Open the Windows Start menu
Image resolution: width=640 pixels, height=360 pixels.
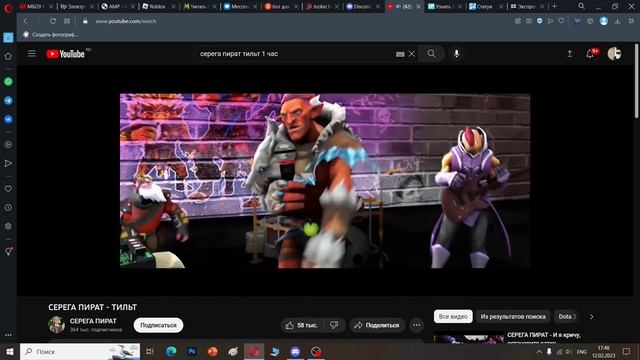click(9, 351)
